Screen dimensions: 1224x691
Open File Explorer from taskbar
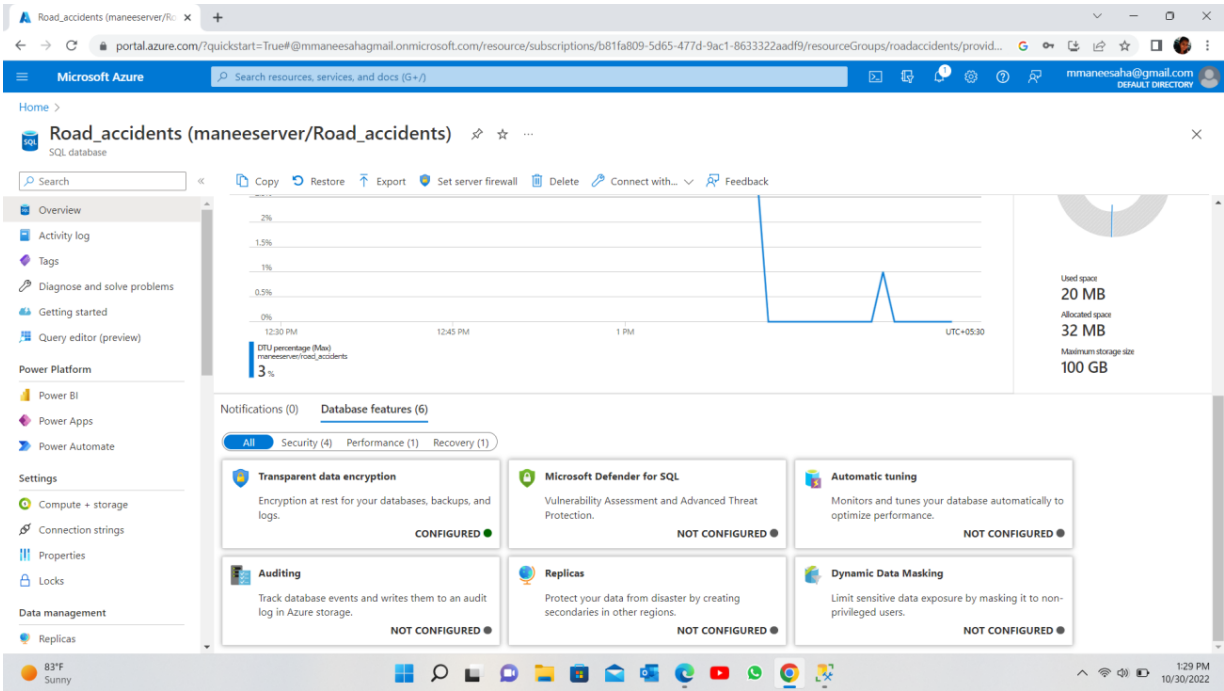(544, 673)
